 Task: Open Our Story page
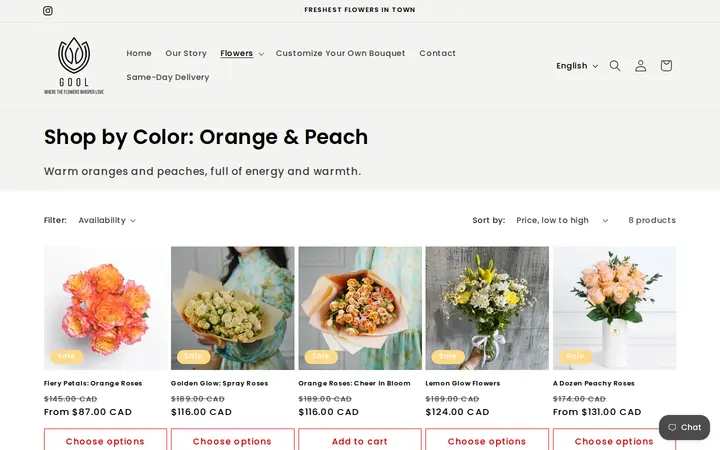tap(186, 53)
